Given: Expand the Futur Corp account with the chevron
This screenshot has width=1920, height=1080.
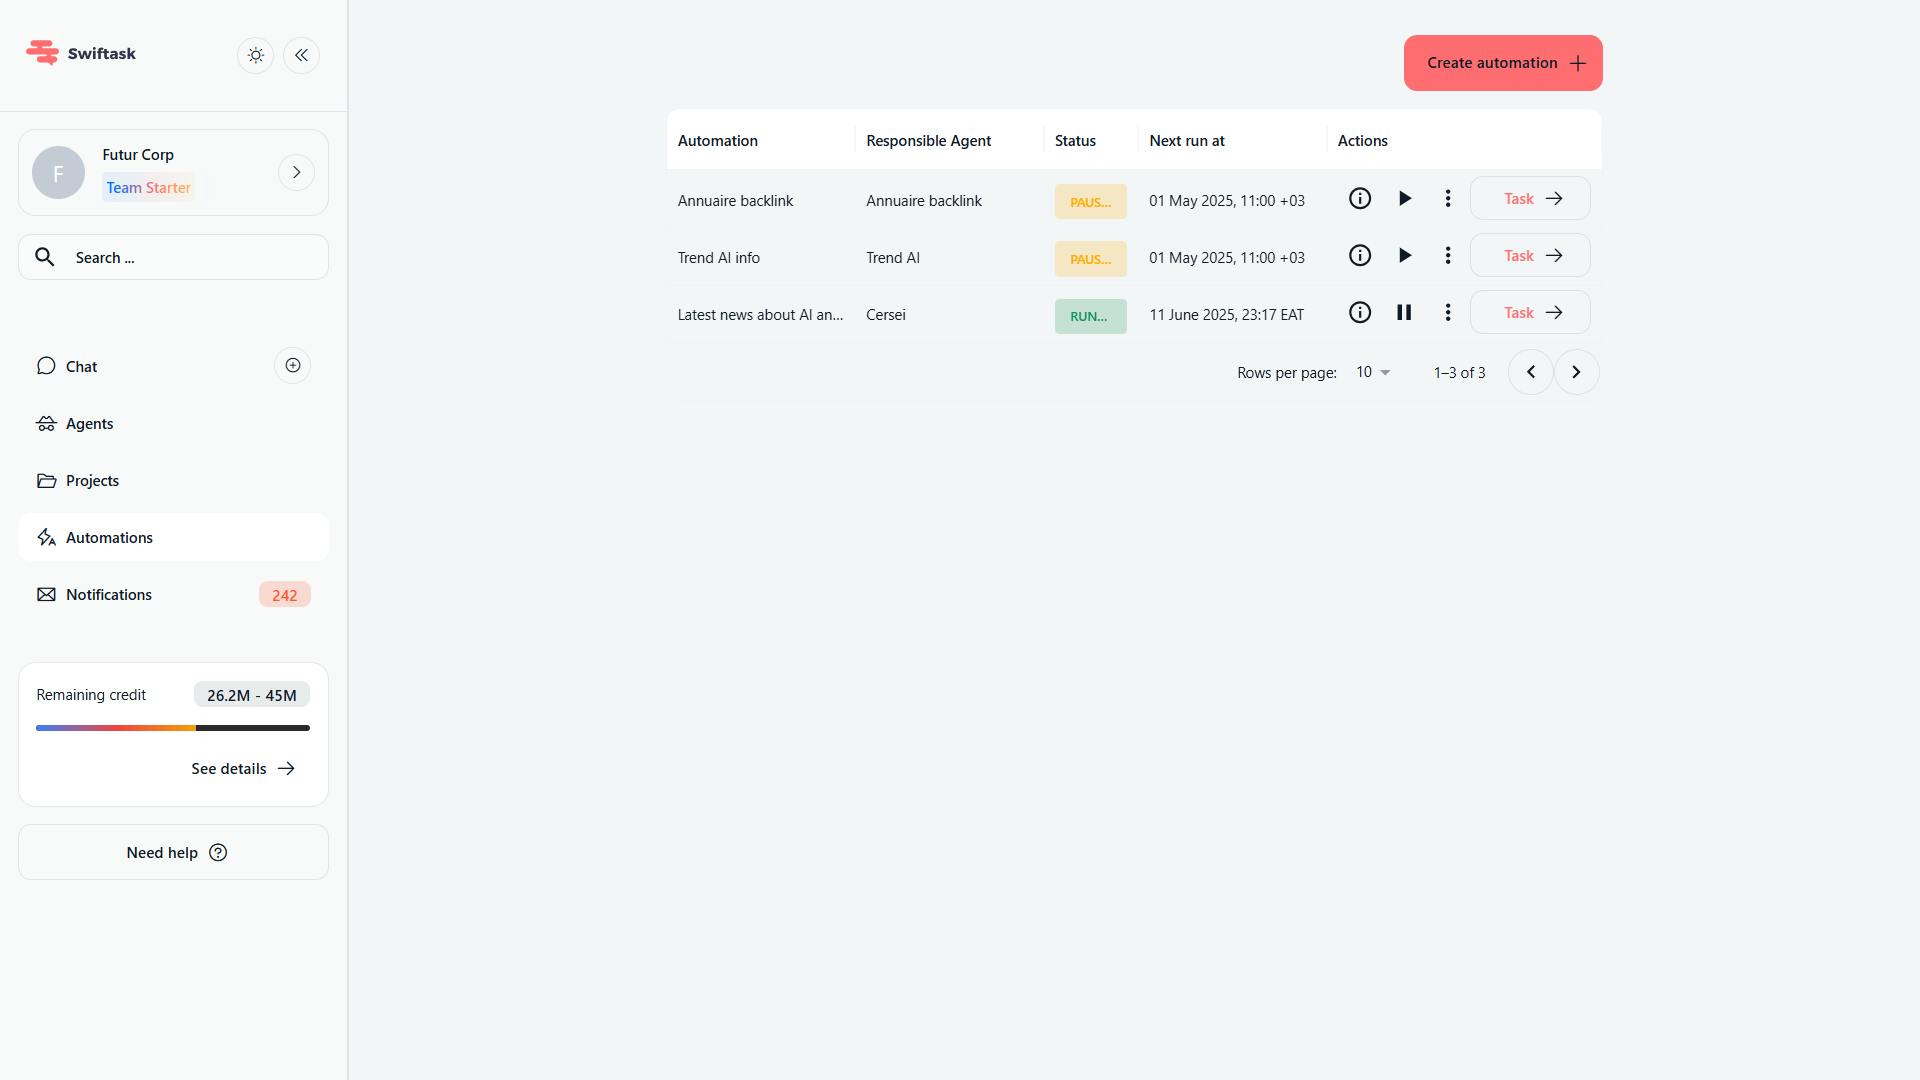Looking at the screenshot, I should (296, 171).
